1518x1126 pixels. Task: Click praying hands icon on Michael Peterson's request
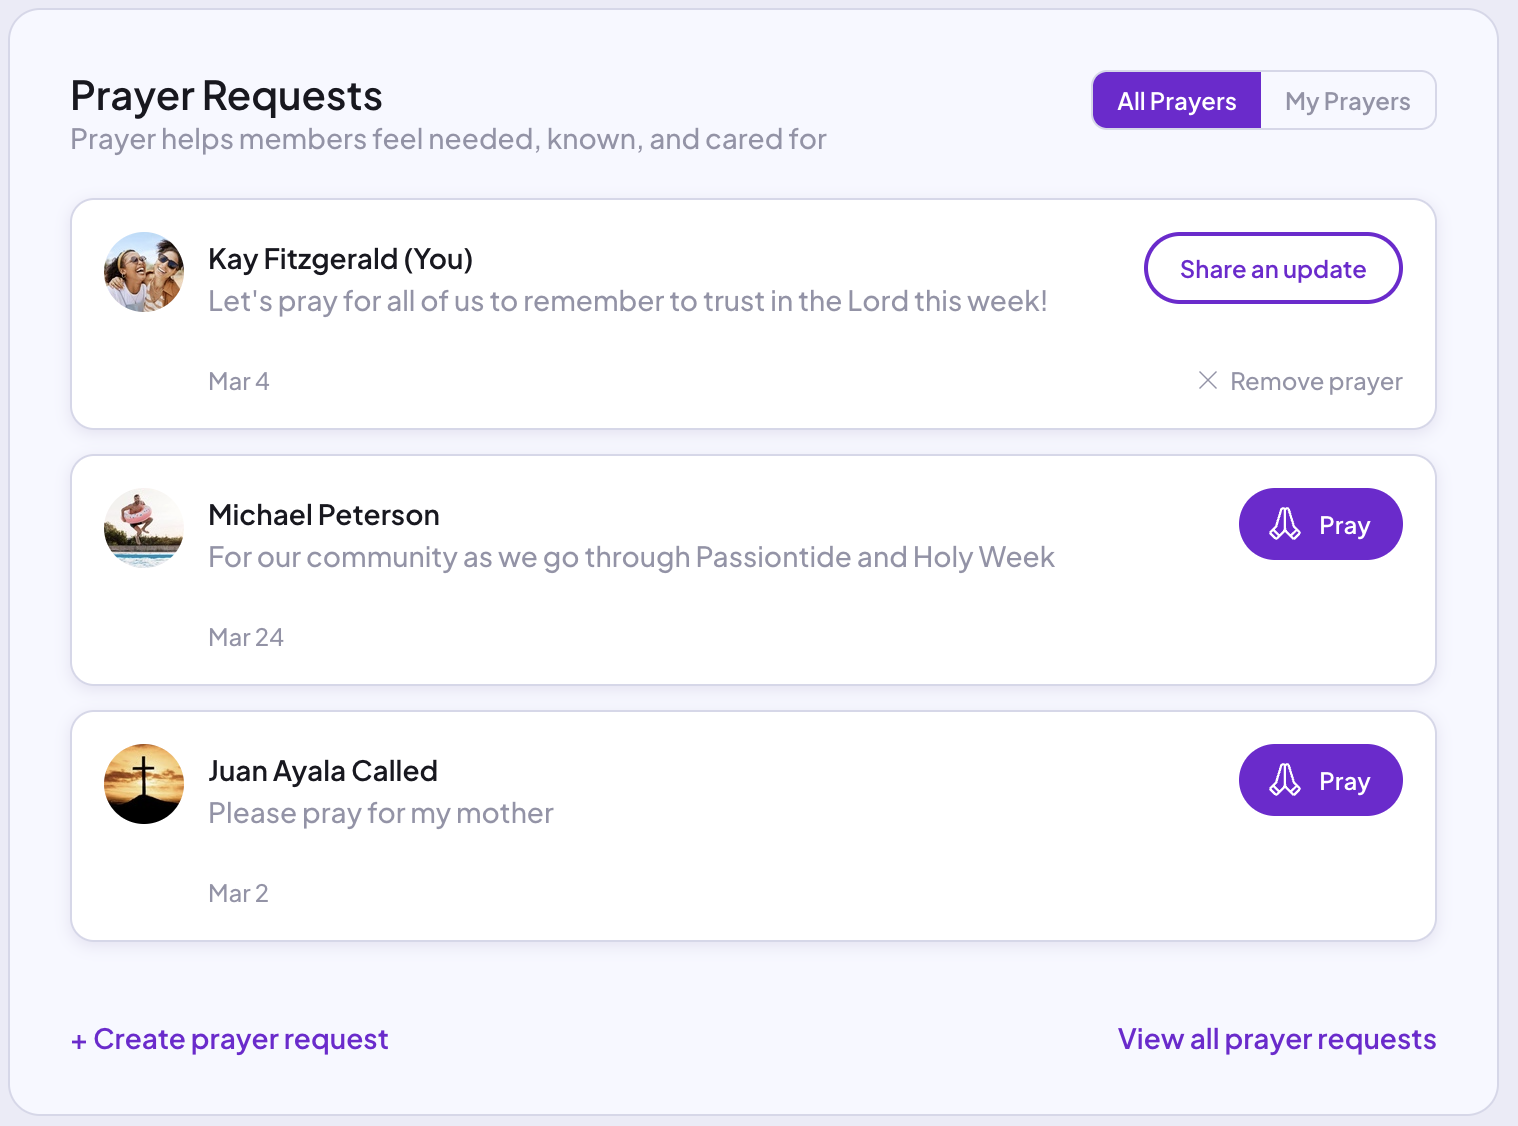pos(1285,524)
